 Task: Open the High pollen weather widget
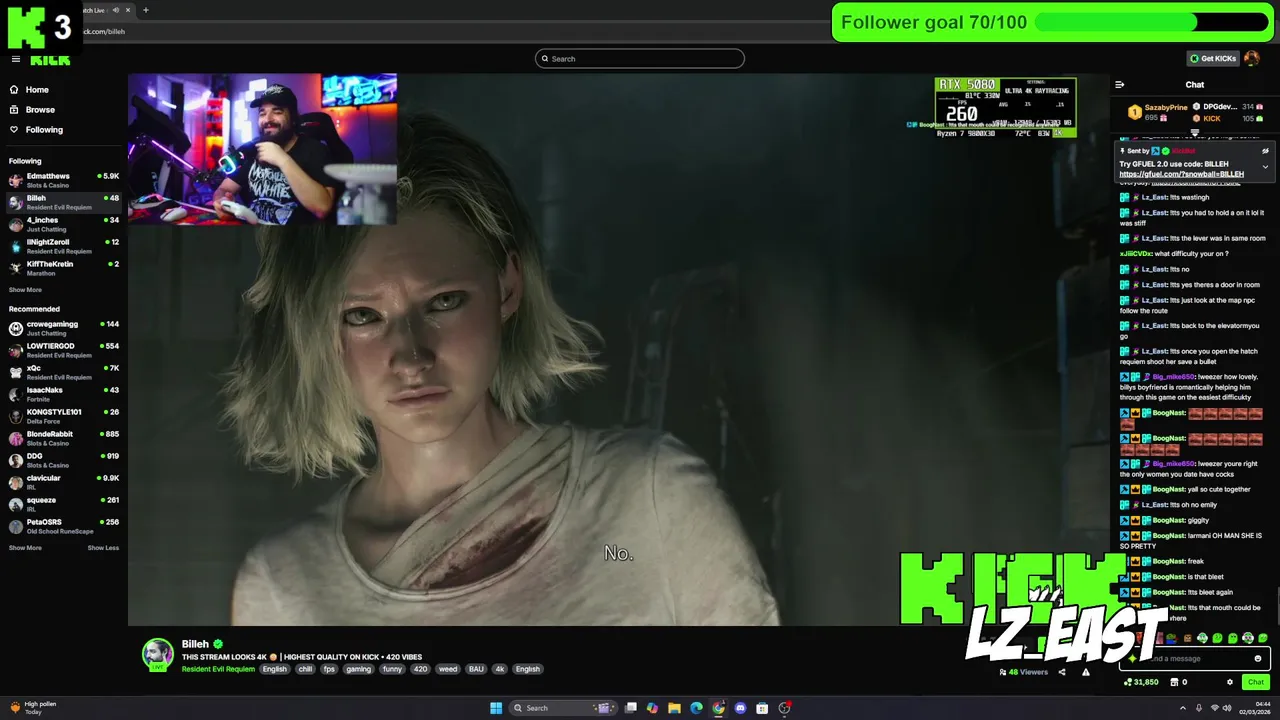click(34, 708)
